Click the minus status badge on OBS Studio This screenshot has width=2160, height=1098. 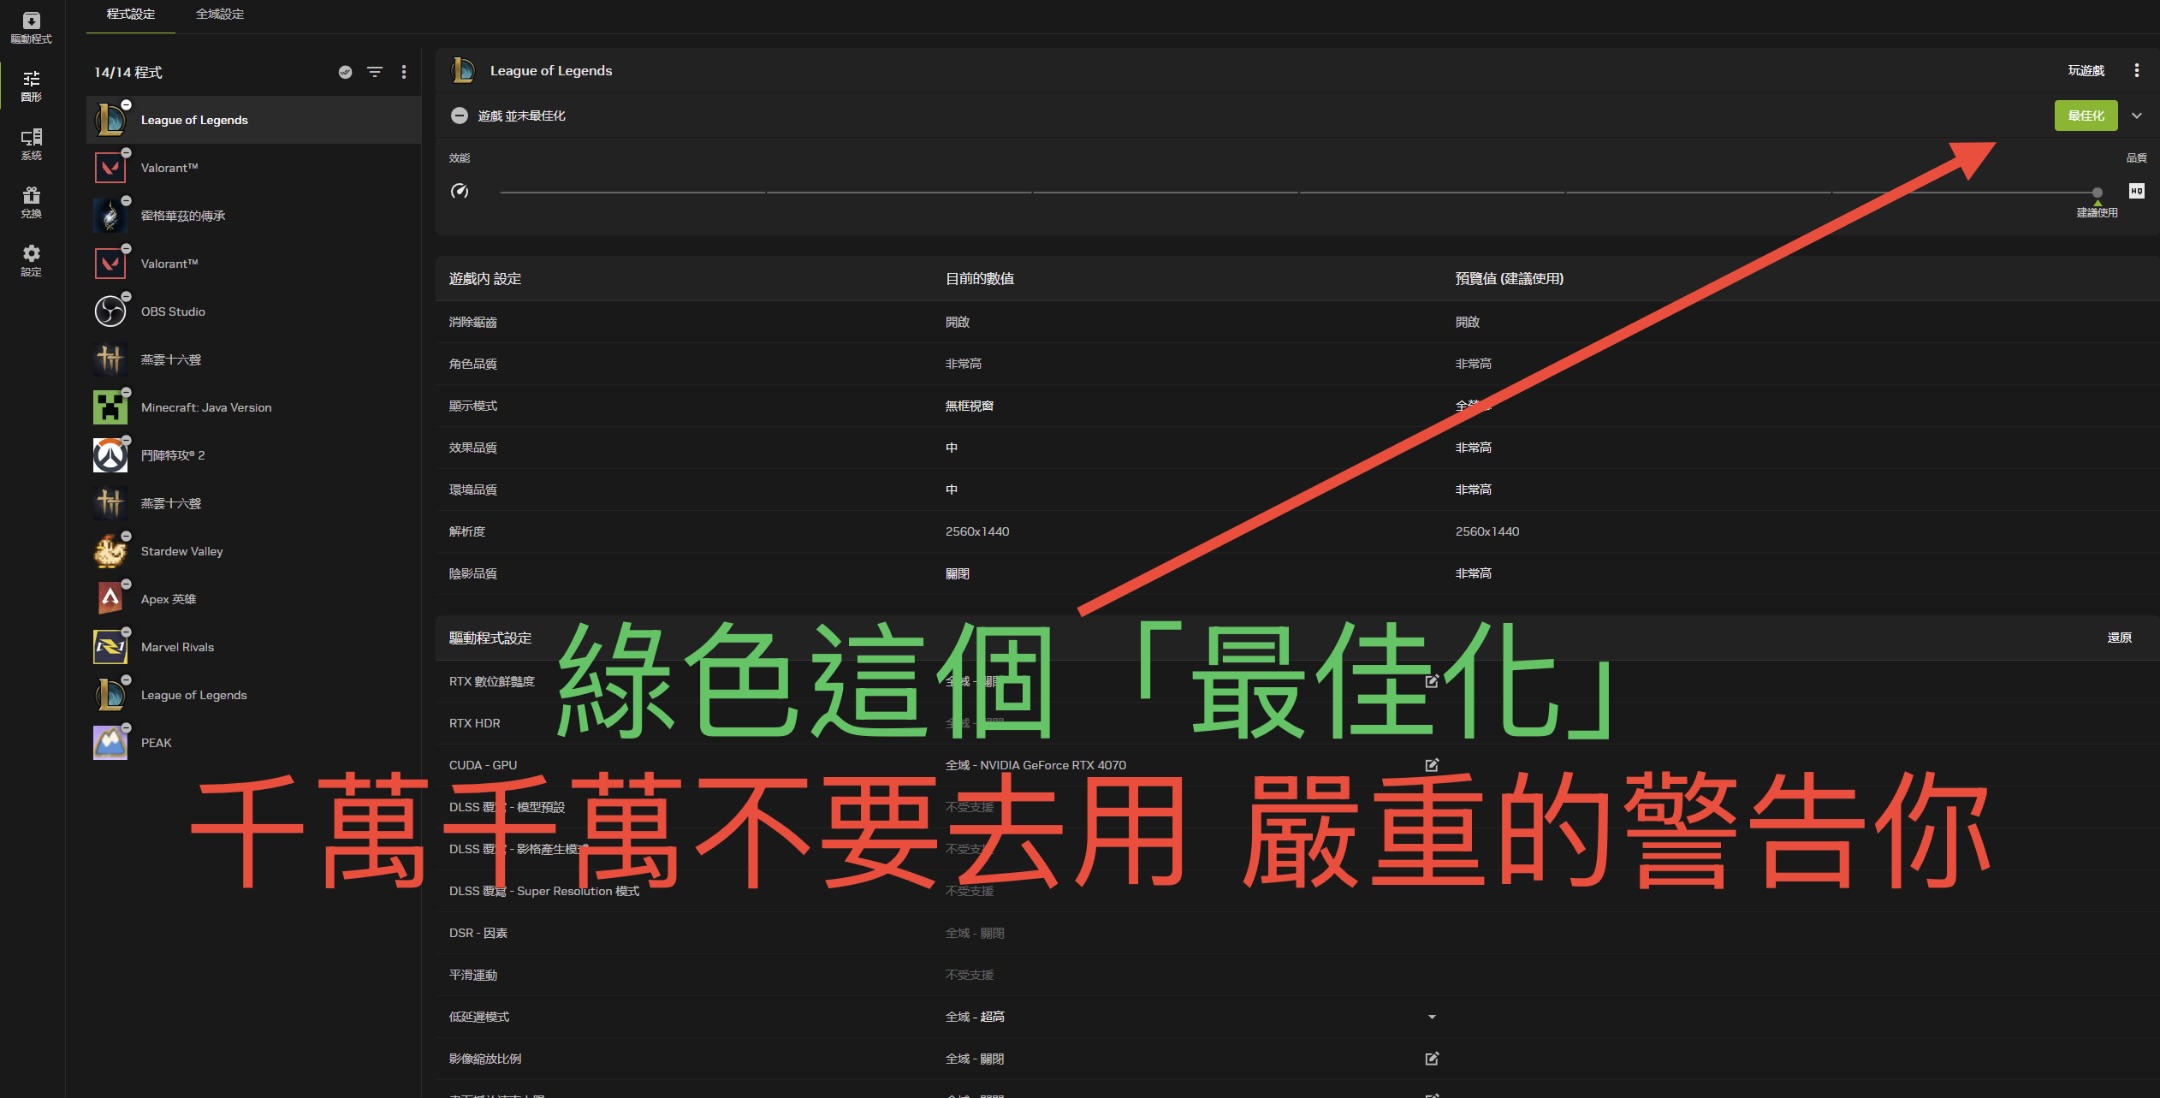pos(126,297)
